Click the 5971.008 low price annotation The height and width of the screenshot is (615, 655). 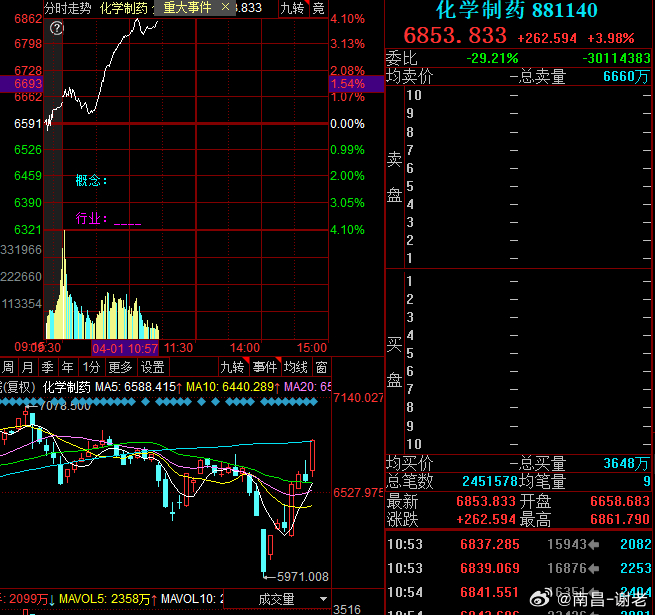click(302, 577)
